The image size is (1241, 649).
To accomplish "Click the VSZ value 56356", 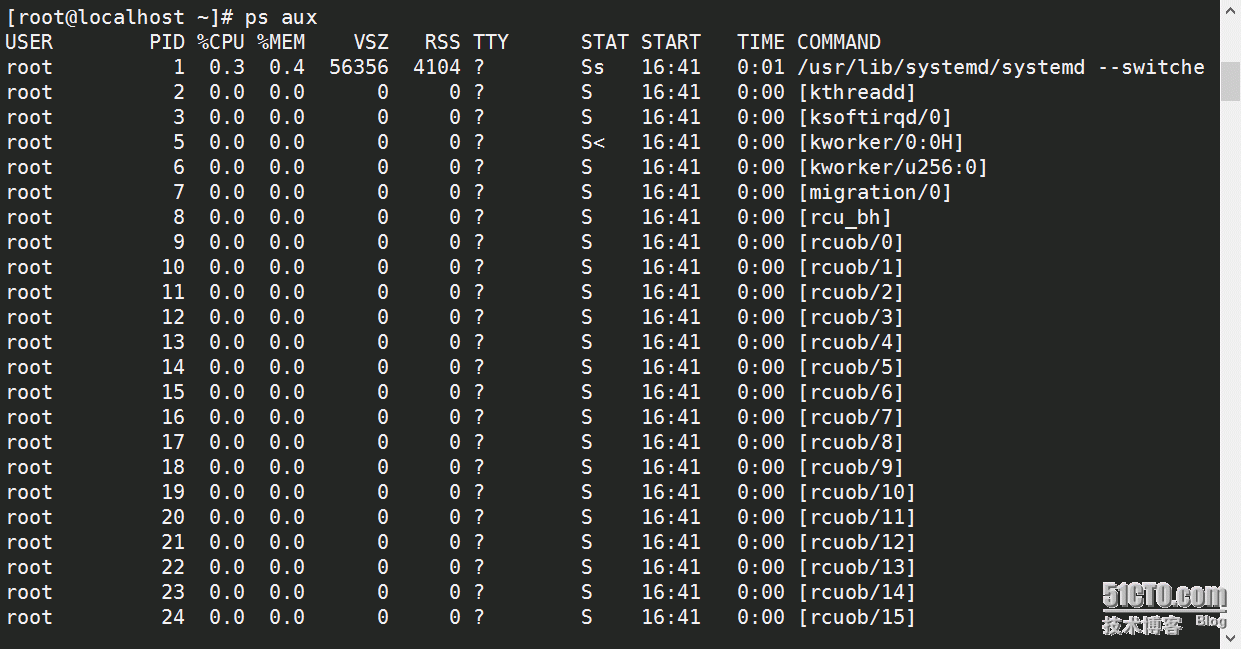I will coord(359,67).
